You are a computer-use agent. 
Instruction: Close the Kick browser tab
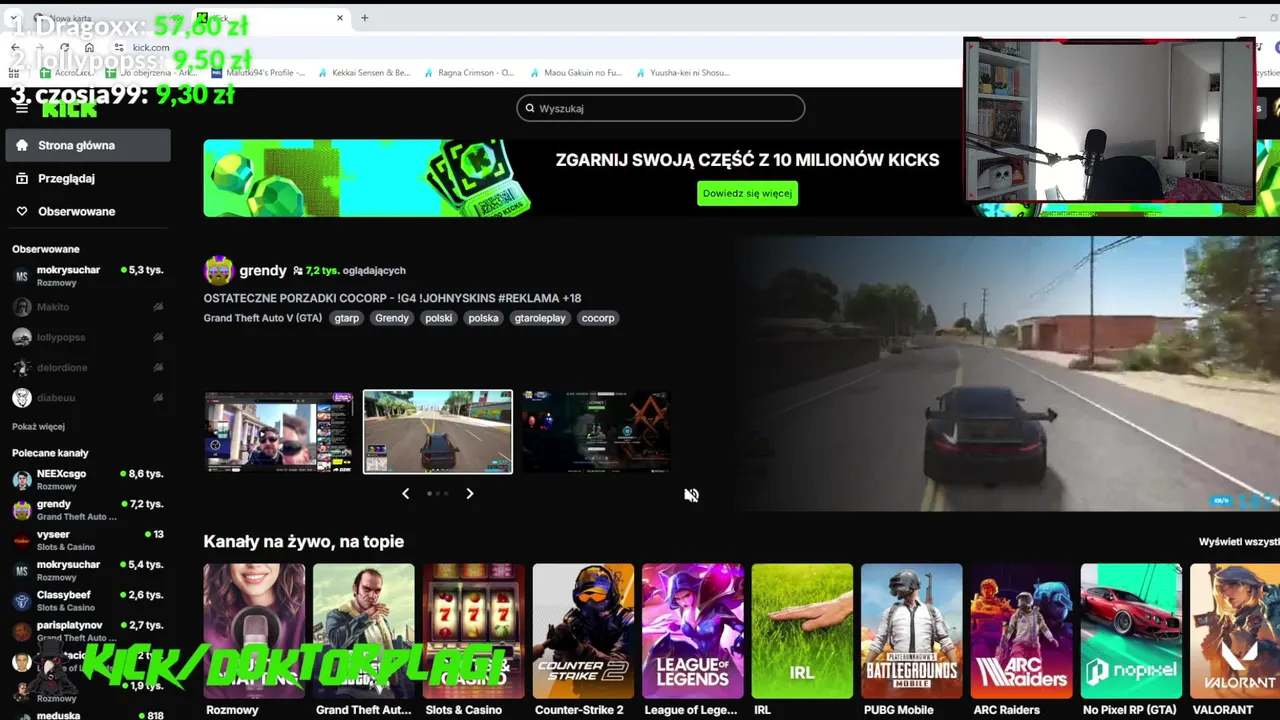click(340, 18)
